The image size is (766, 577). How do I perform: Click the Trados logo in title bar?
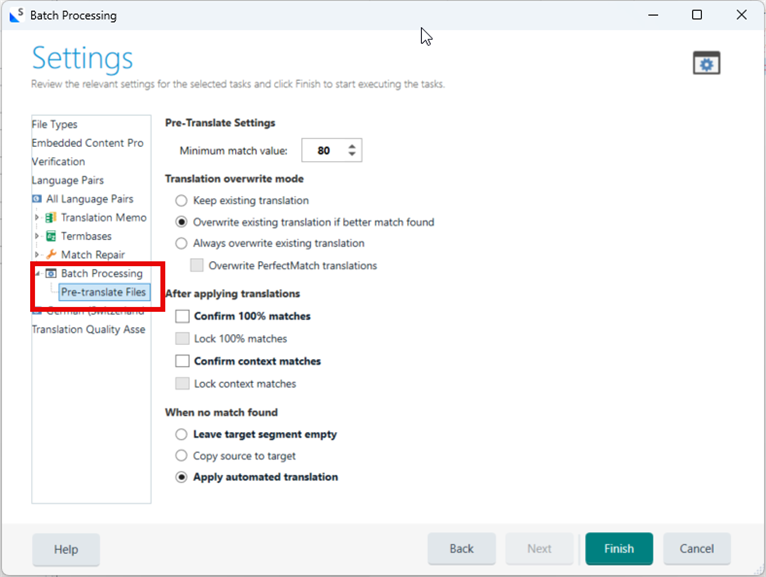pos(16,15)
